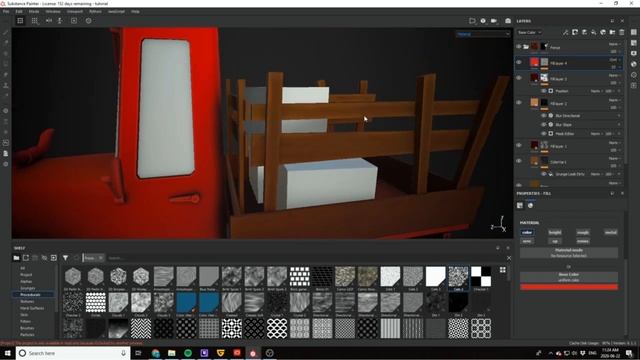The height and width of the screenshot is (360, 640).
Task: Click the Material mode button
Action: tap(569, 253)
